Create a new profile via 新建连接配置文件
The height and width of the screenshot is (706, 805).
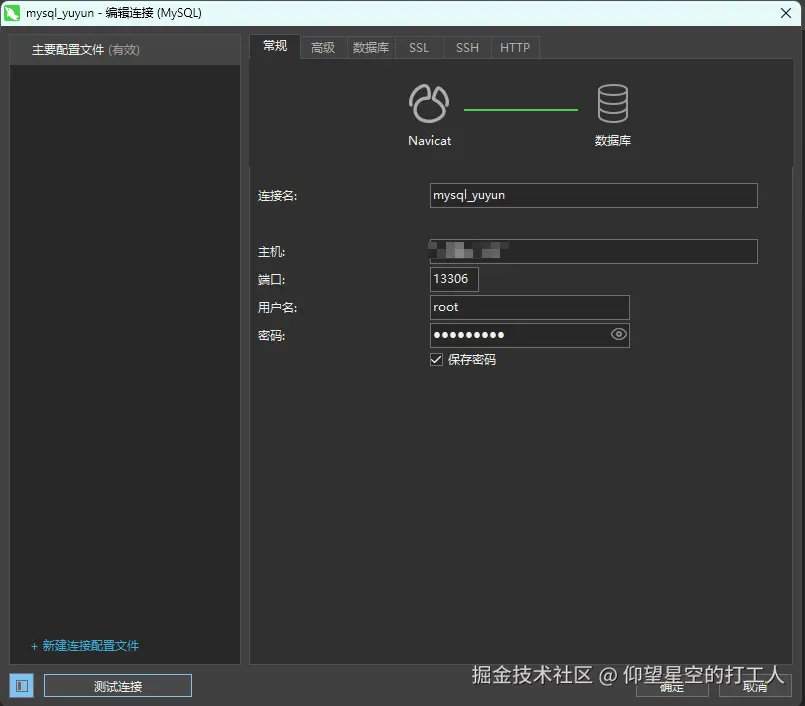(x=85, y=647)
